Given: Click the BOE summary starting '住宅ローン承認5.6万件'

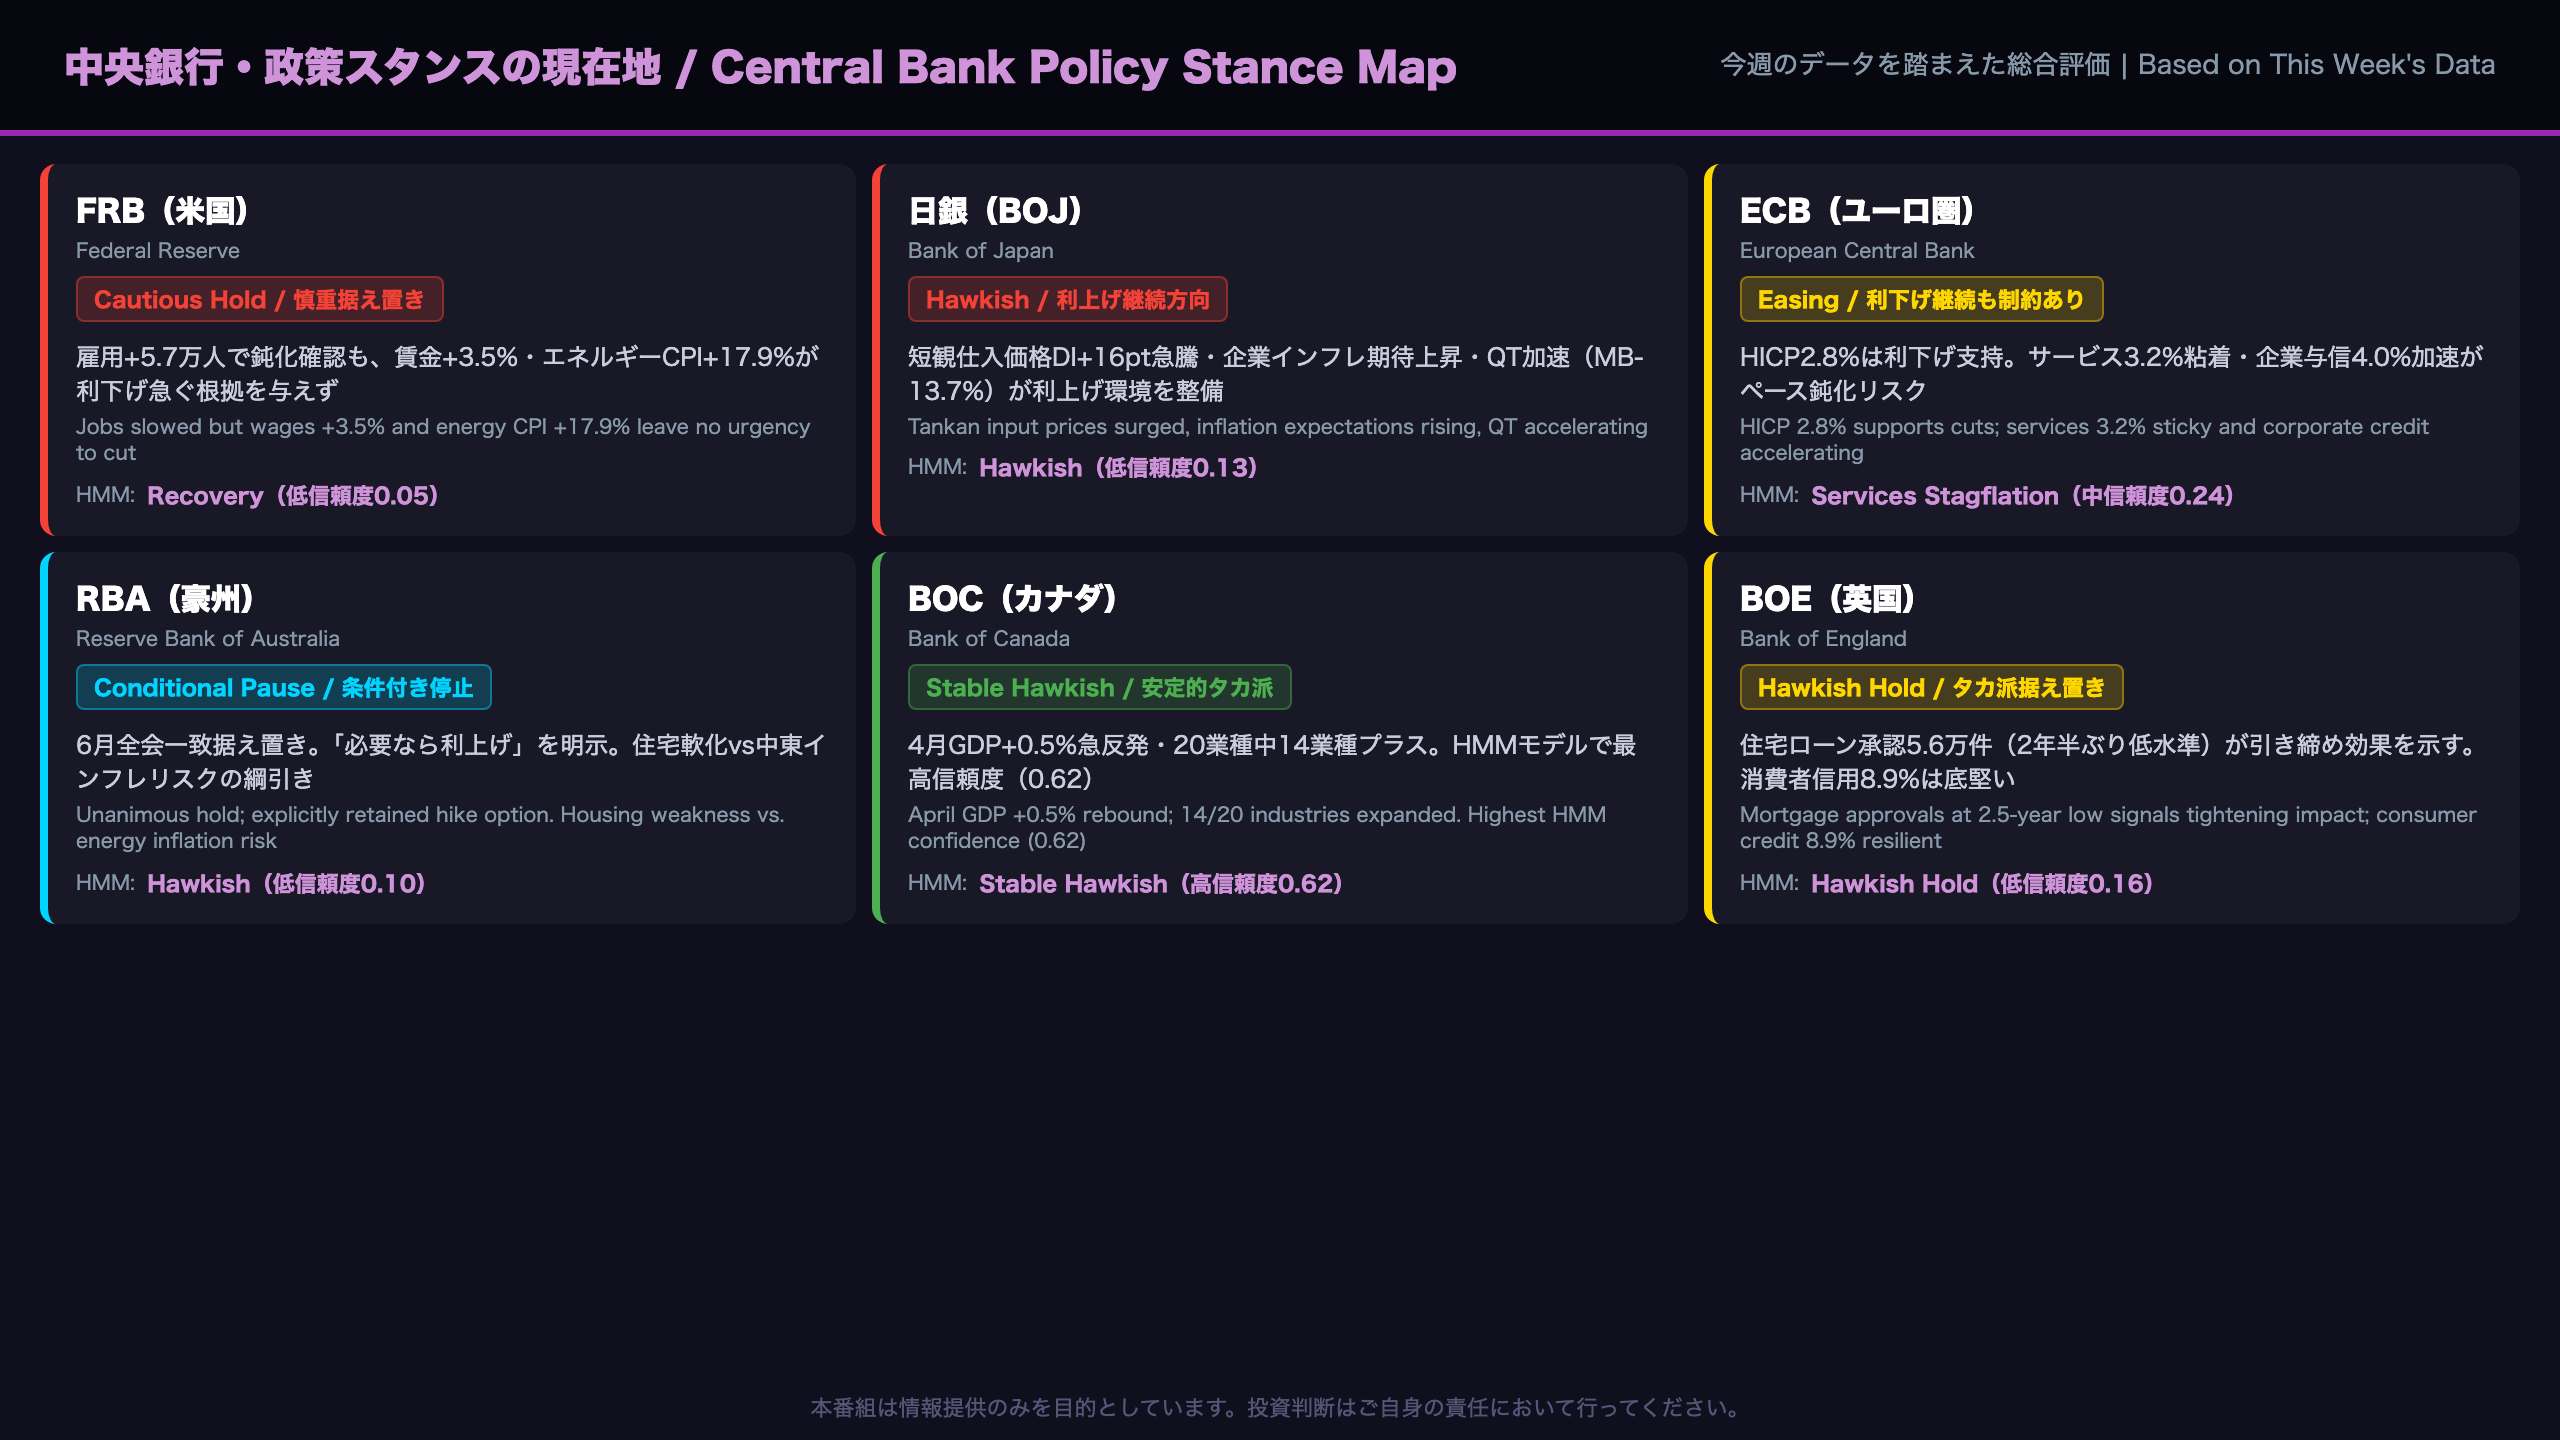Looking at the screenshot, I should pyautogui.click(x=2110, y=762).
